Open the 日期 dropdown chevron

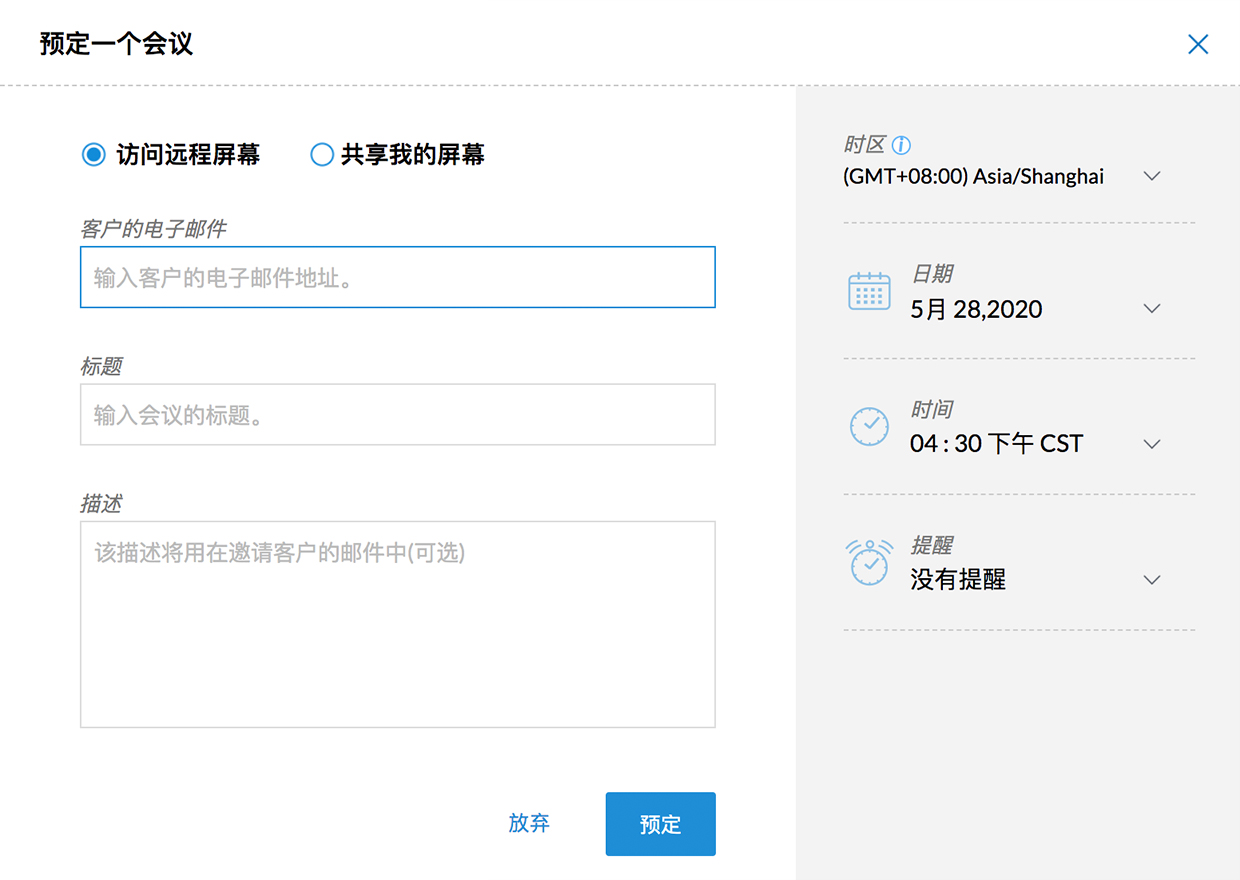(x=1152, y=309)
